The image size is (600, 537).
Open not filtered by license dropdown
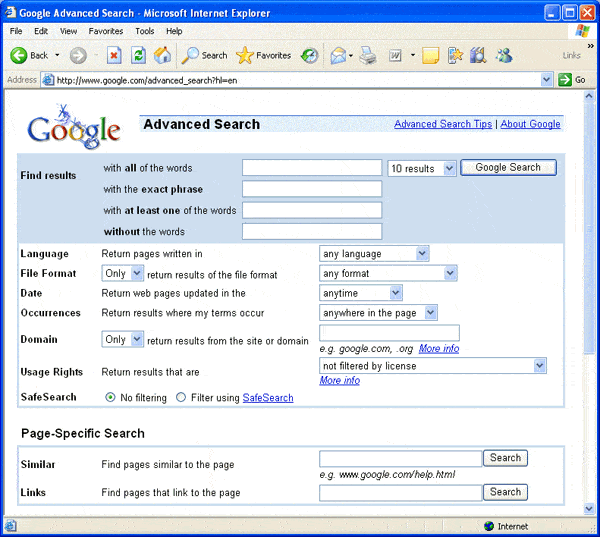click(433, 366)
